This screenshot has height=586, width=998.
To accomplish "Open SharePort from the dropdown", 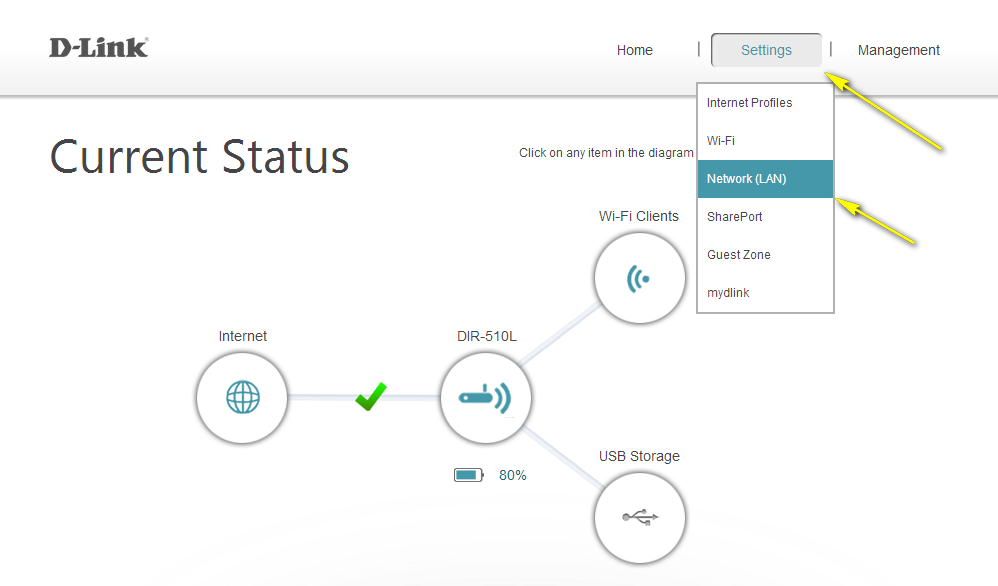I will coord(735,217).
